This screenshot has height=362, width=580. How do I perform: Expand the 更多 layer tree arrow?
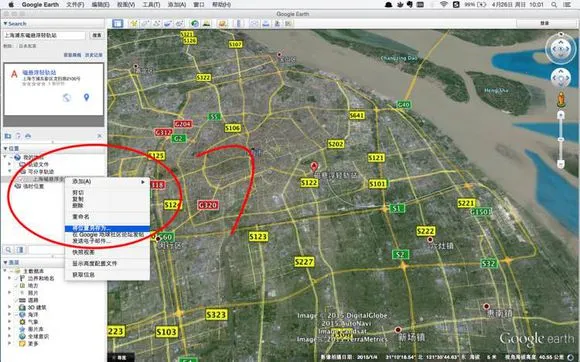click(10, 344)
